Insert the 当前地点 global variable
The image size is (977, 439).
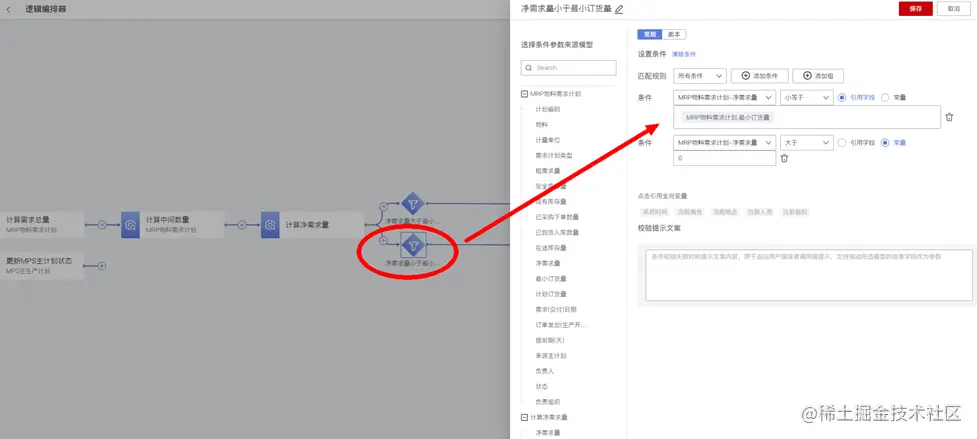click(725, 212)
